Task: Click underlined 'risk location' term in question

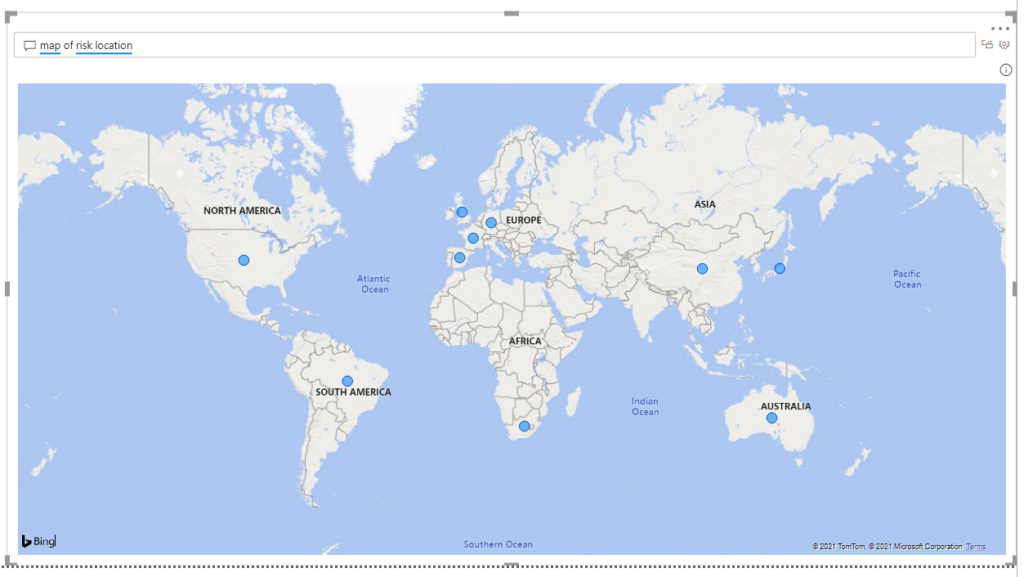Action: 104,45
